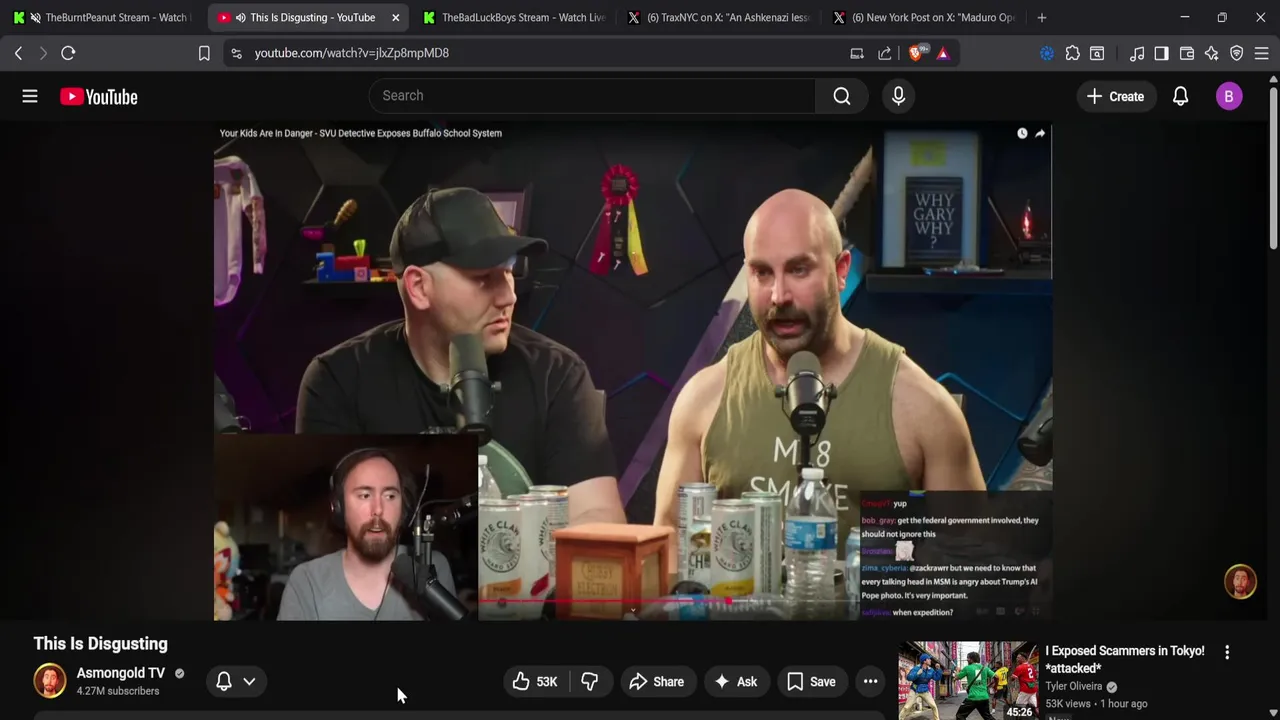
Task: Switch to the TheBurntPeanut Stream tab
Action: [x=102, y=18]
